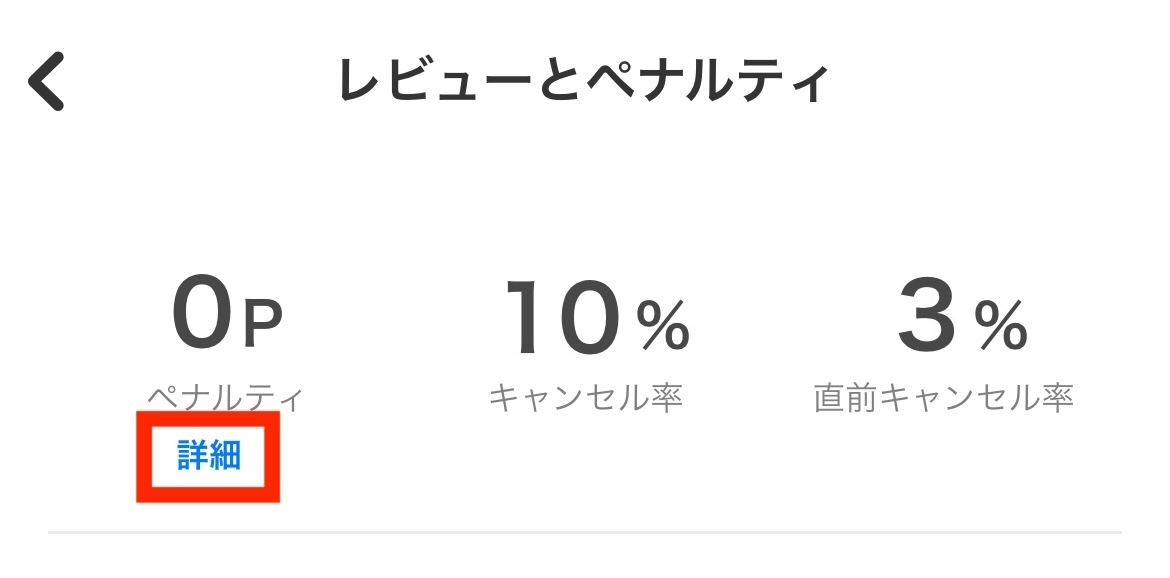Tap the large digit 0 in penalty
Image resolution: width=1170 pixels, height=578 pixels.
[201, 316]
